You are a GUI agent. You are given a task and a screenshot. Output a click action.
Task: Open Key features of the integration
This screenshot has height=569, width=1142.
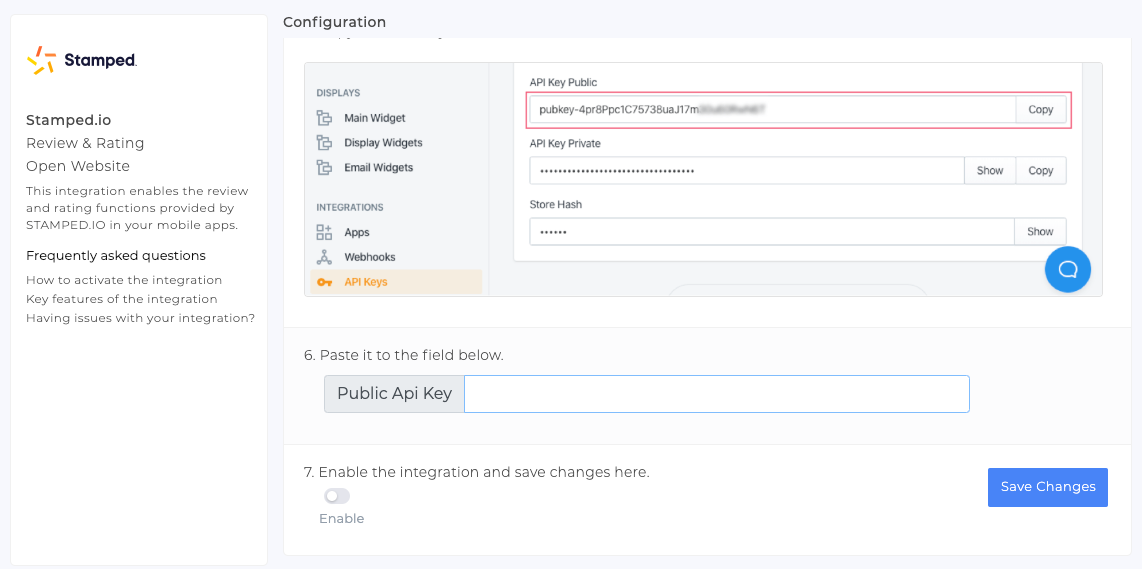pos(122,299)
